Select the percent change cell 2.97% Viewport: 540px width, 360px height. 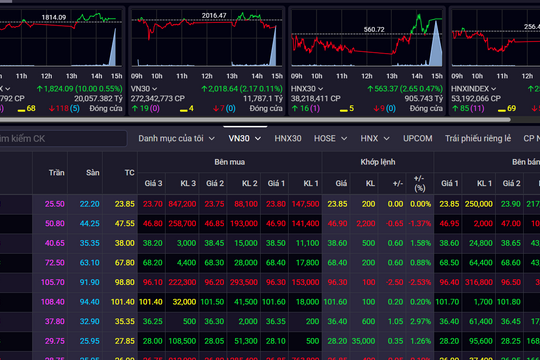point(420,322)
